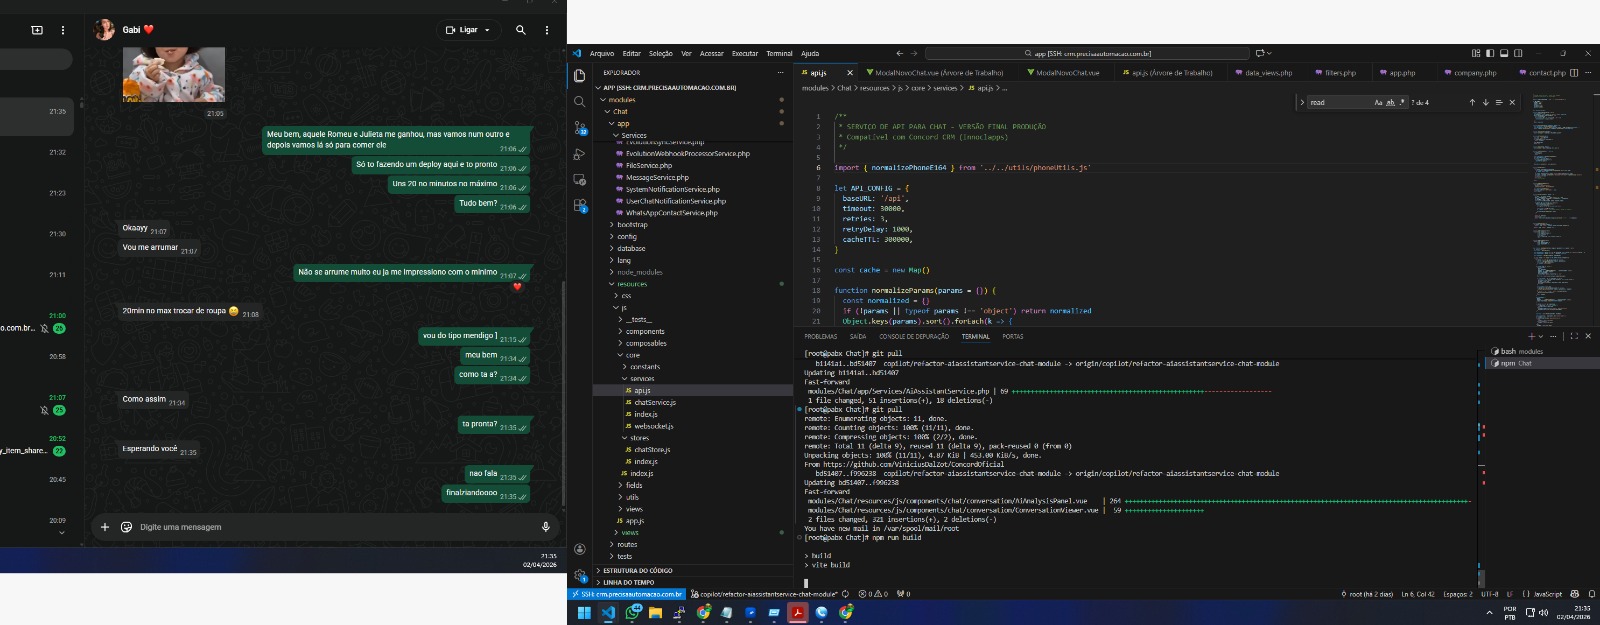Image resolution: width=1600 pixels, height=625 pixels.
Task: Expand the bootstrap folder in explorer
Action: tap(632, 225)
